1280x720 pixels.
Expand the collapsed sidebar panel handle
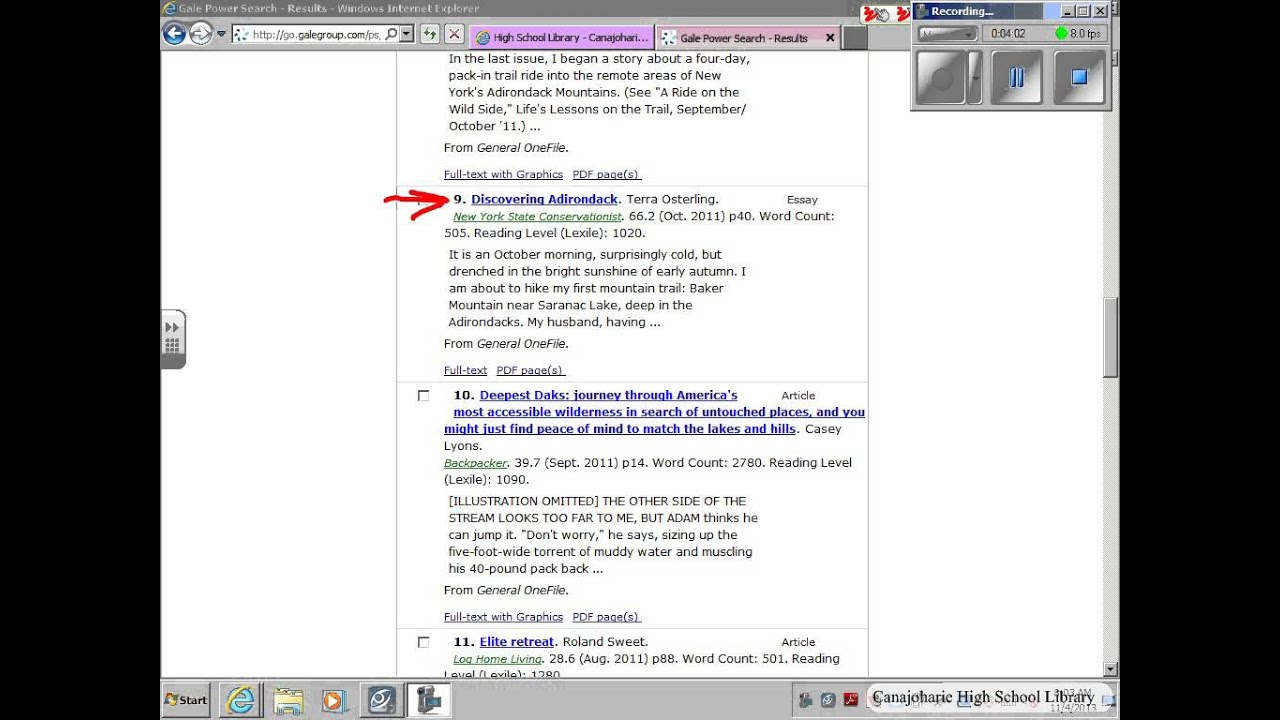pyautogui.click(x=173, y=339)
